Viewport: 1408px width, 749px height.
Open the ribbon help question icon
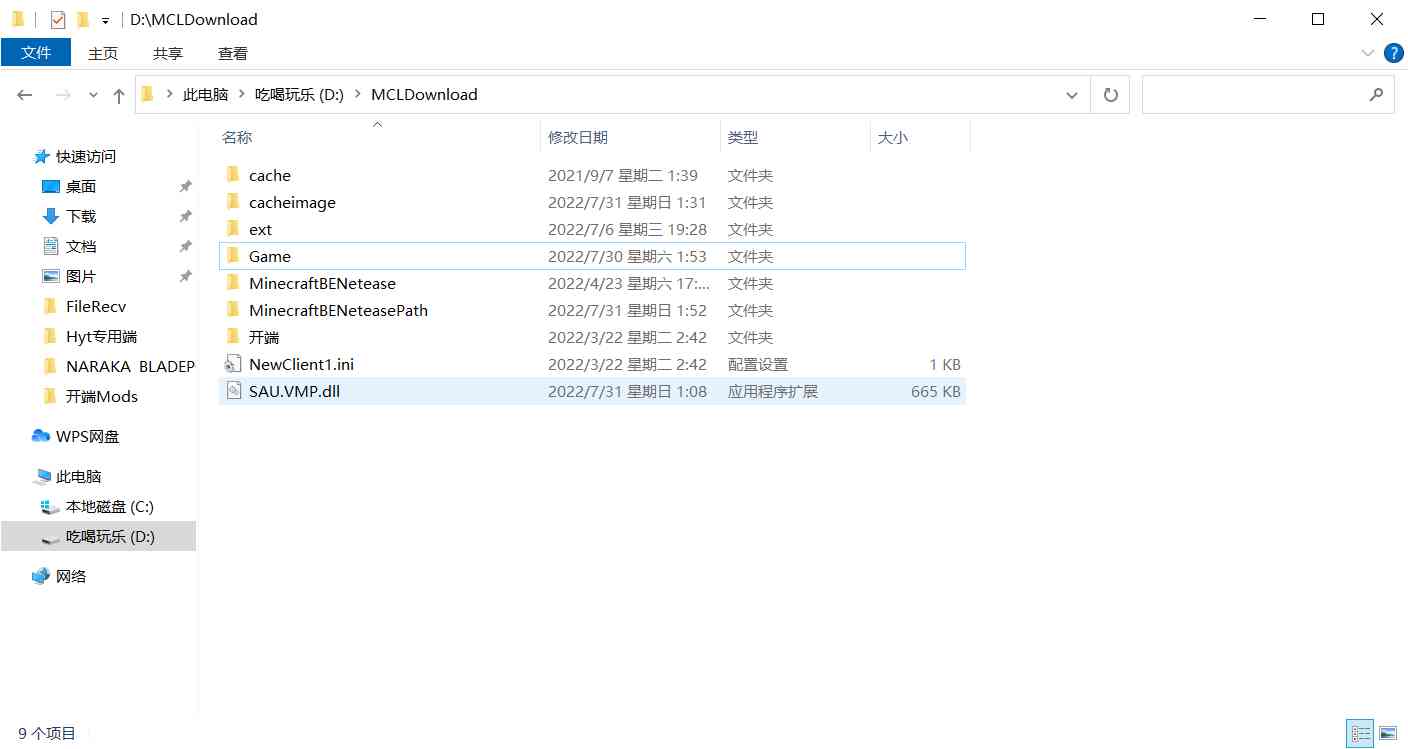[1394, 52]
